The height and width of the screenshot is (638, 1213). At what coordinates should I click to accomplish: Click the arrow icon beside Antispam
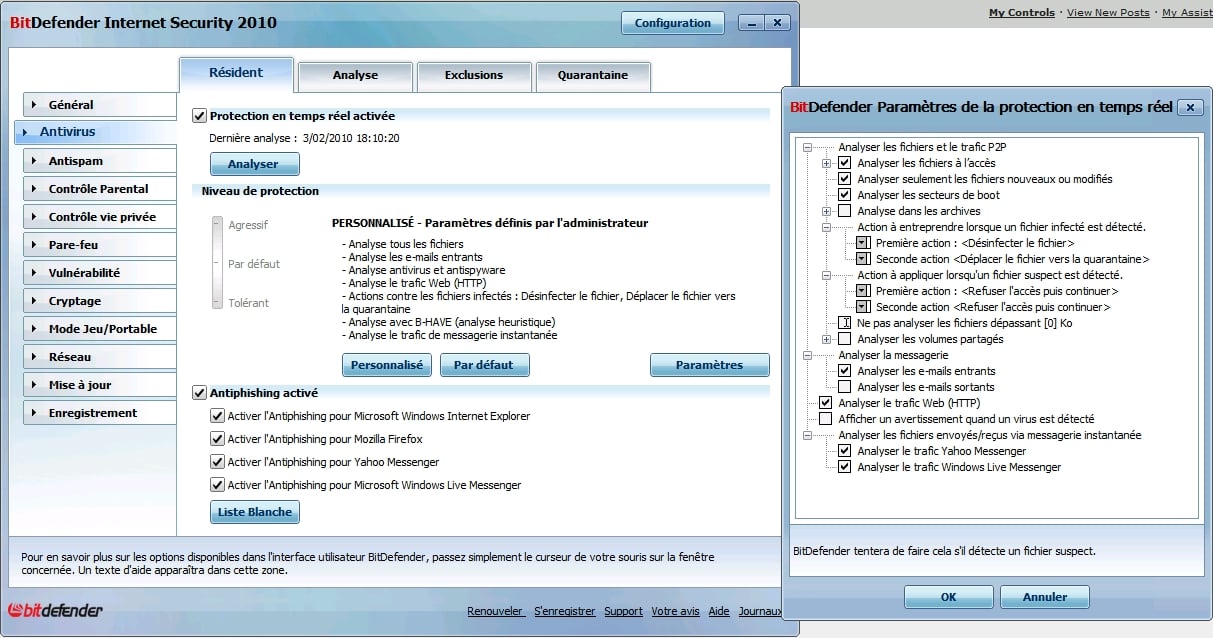[x=33, y=161]
